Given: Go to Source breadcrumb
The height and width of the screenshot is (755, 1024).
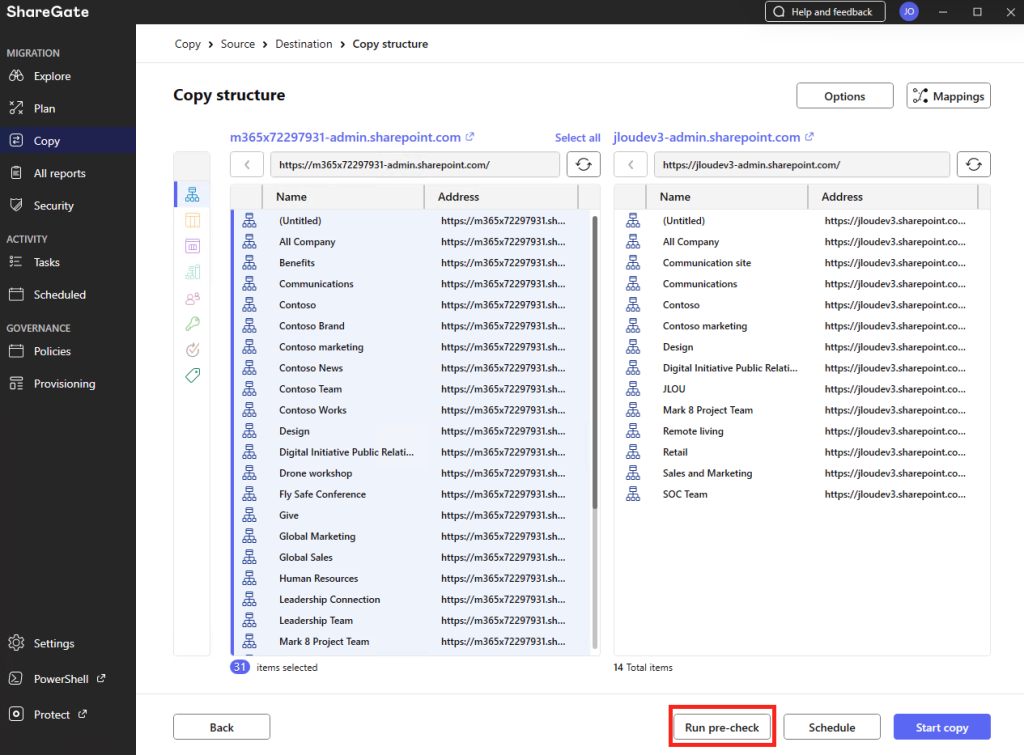Looking at the screenshot, I should click(x=238, y=44).
